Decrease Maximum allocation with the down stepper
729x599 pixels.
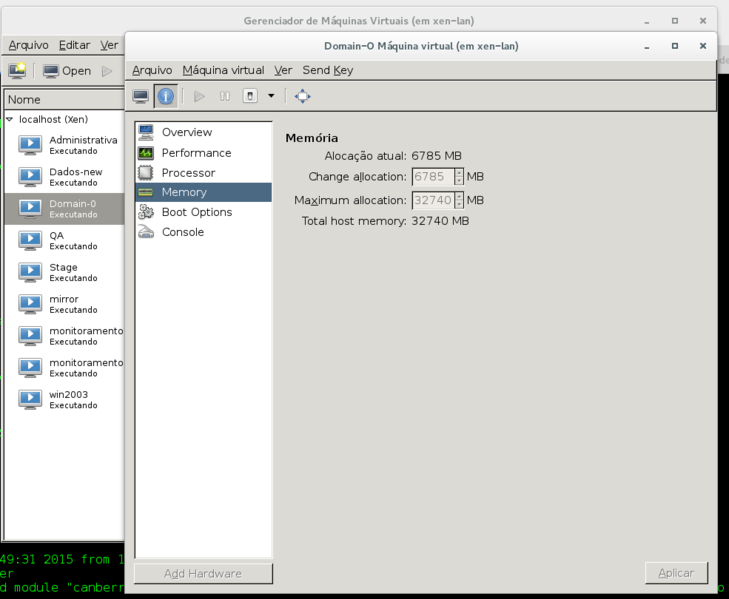(x=459, y=204)
